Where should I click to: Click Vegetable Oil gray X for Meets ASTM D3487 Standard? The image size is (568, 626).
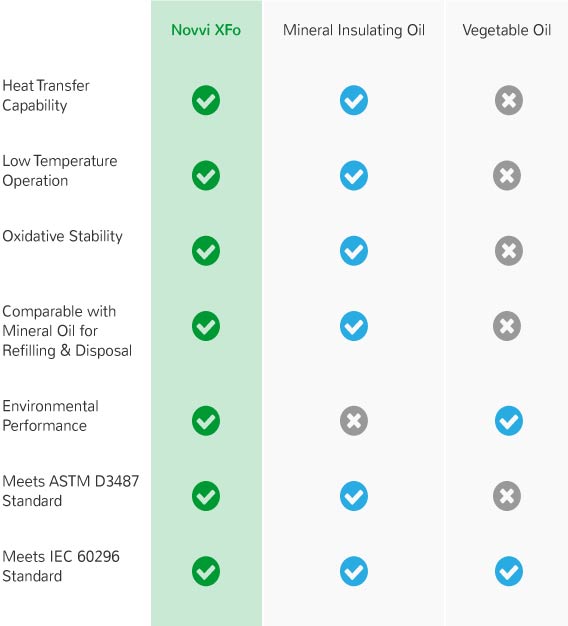click(507, 496)
